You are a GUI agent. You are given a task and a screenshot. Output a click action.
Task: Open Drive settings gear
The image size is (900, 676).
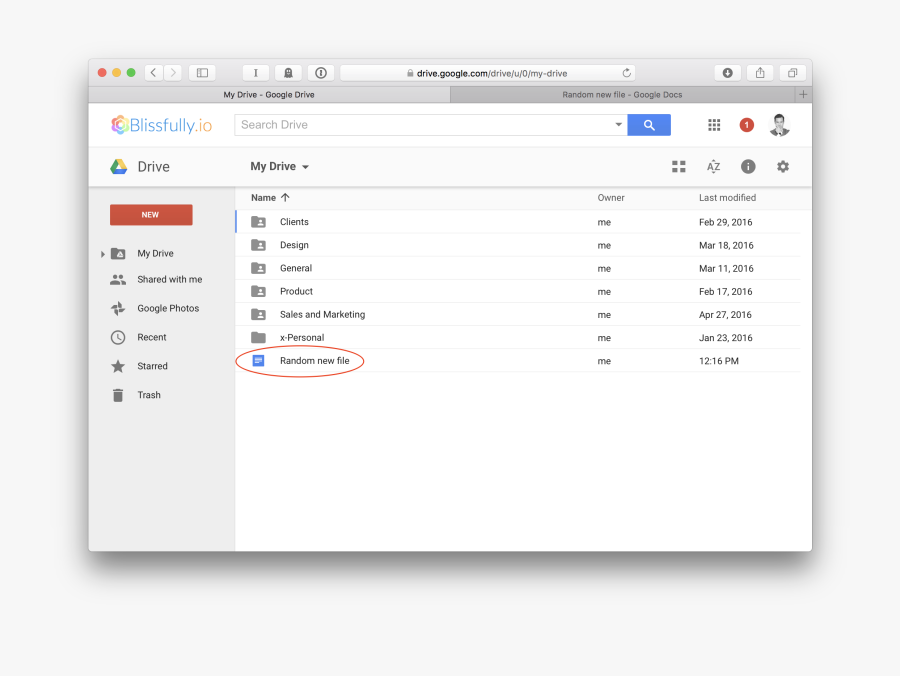783,166
